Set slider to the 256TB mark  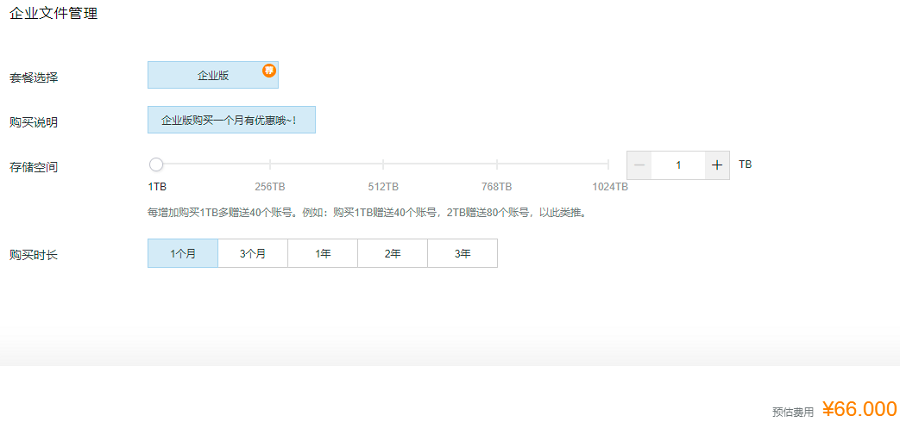click(x=270, y=165)
